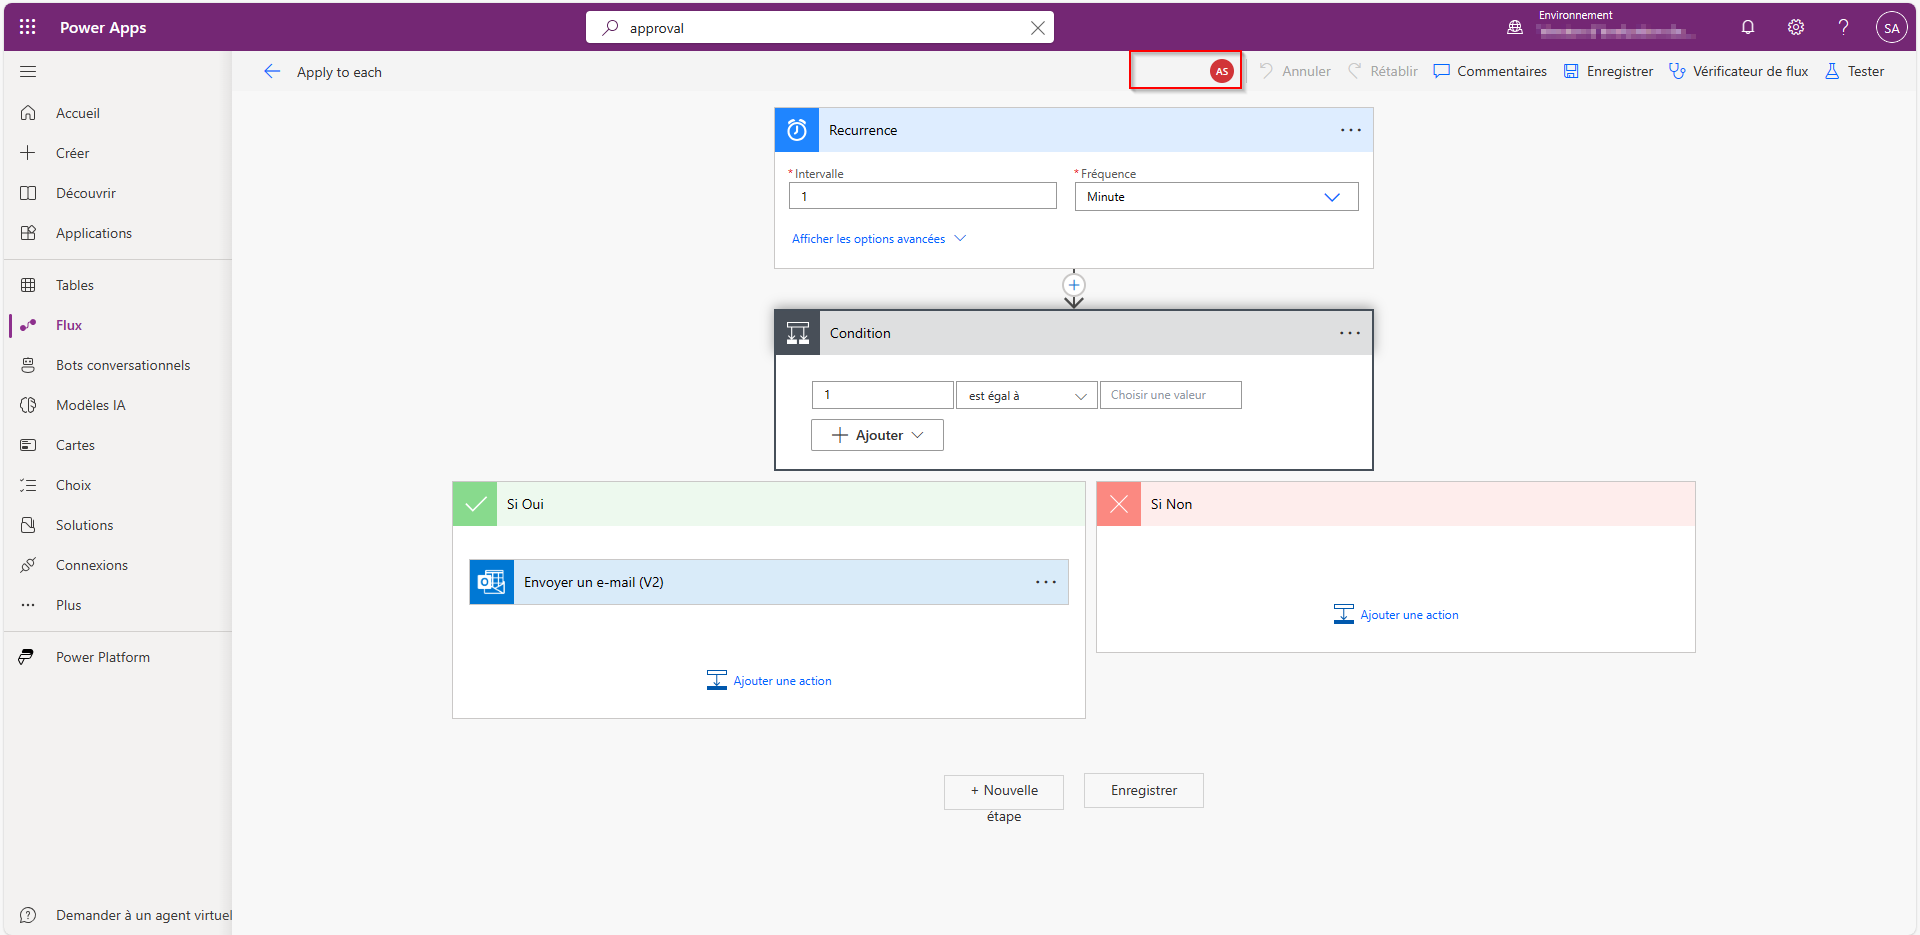1920x935 pixels.
Task: Click the + Nouvelle étape button
Action: 1004,791
